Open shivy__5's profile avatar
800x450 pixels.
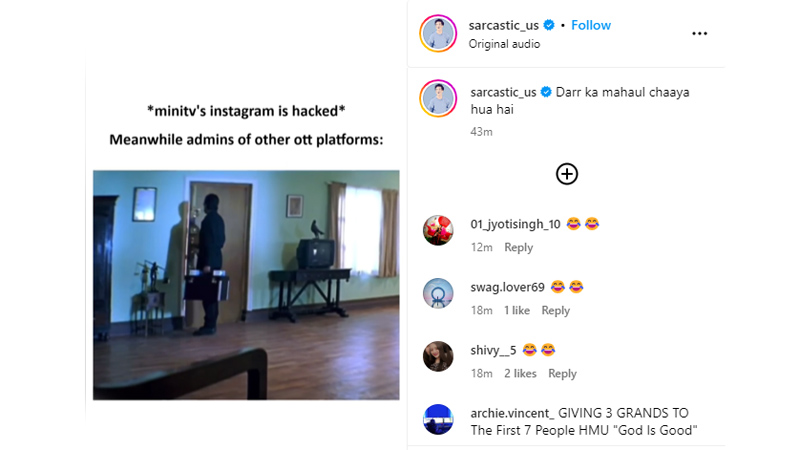438,356
